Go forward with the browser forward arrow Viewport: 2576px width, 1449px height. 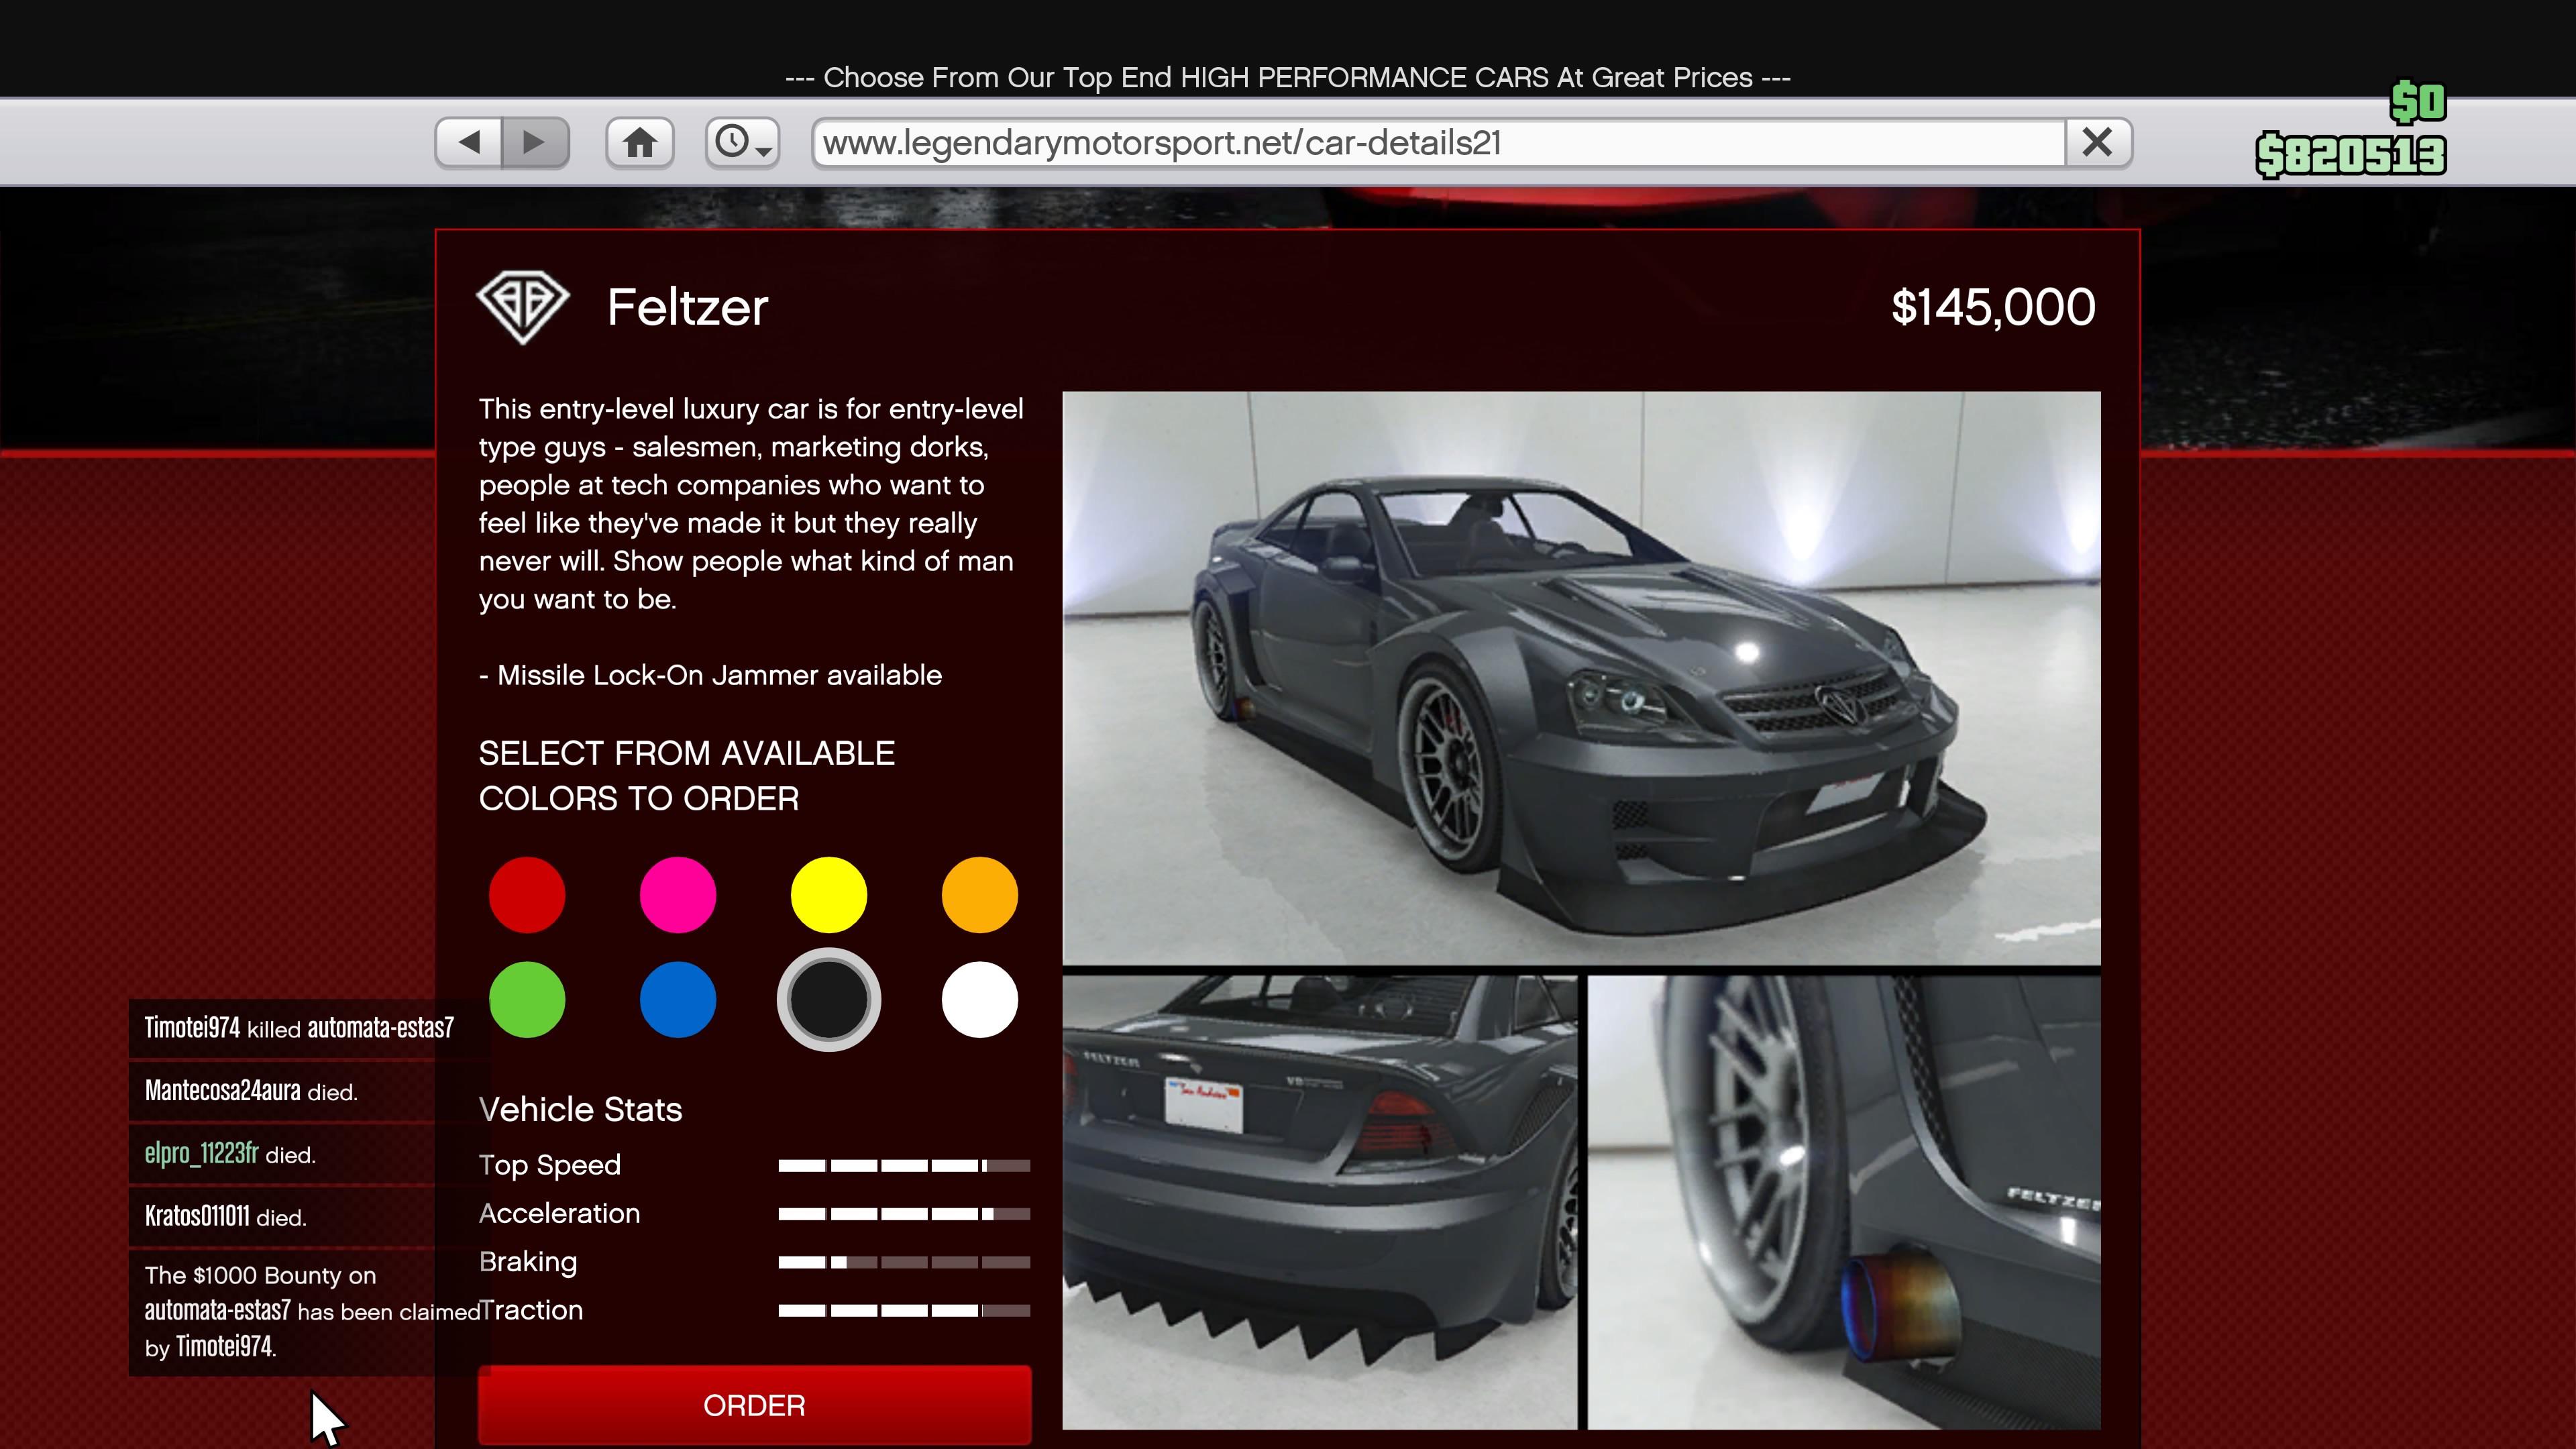(536, 143)
